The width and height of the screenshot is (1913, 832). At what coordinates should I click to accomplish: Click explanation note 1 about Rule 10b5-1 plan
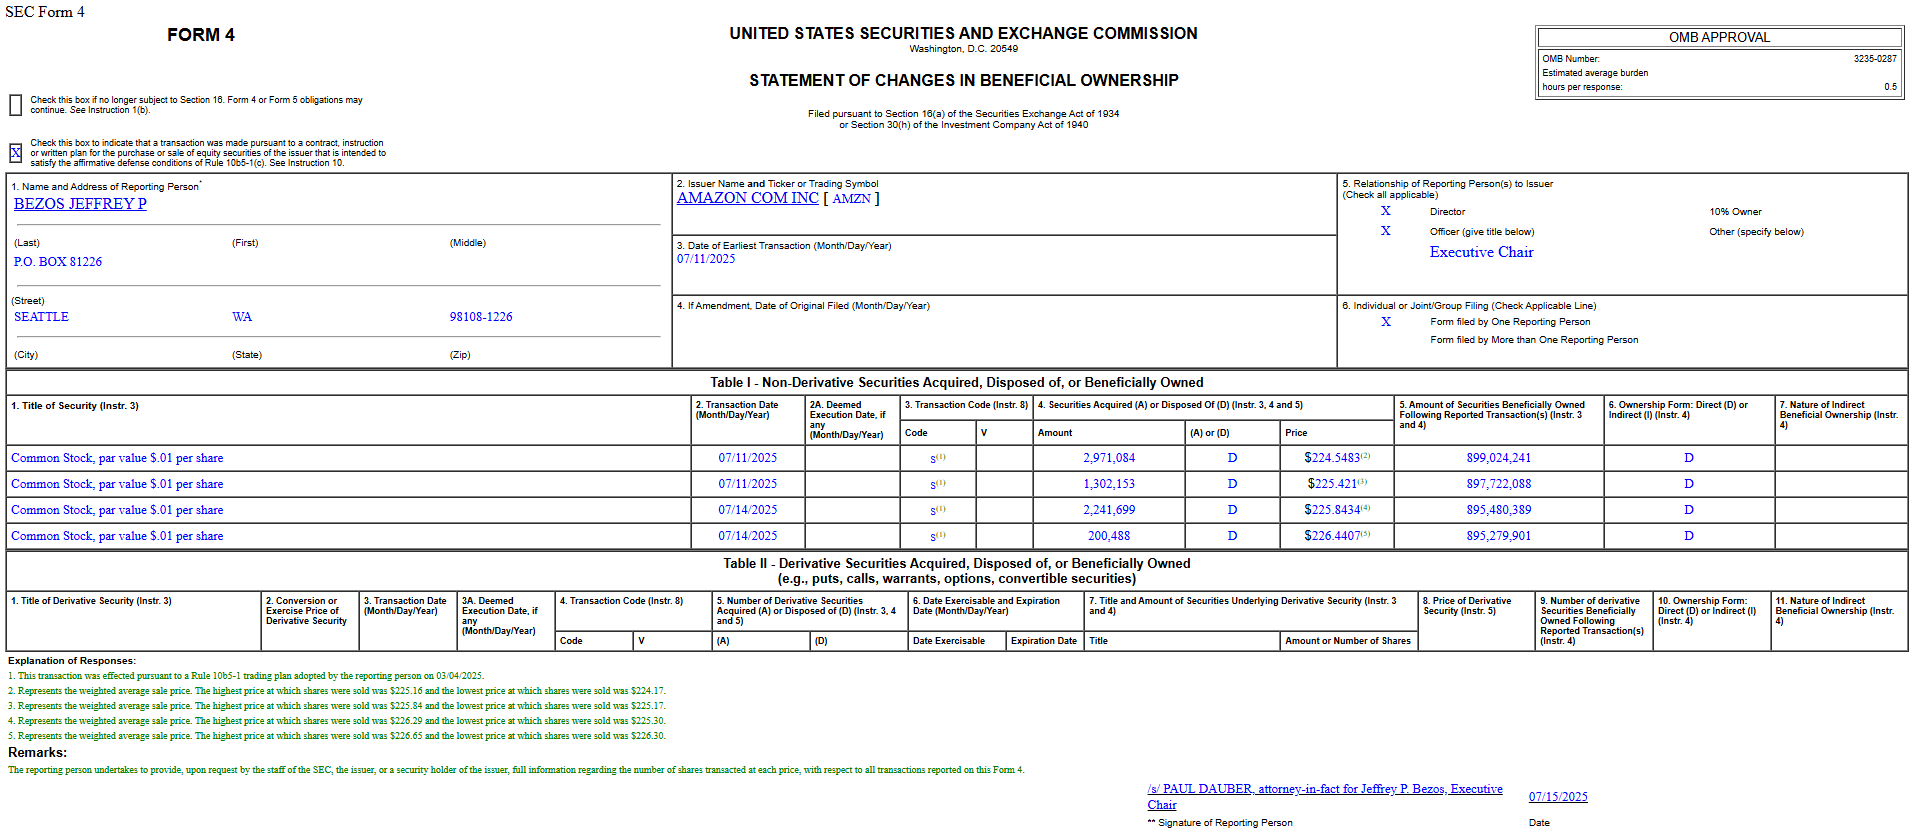point(246,676)
